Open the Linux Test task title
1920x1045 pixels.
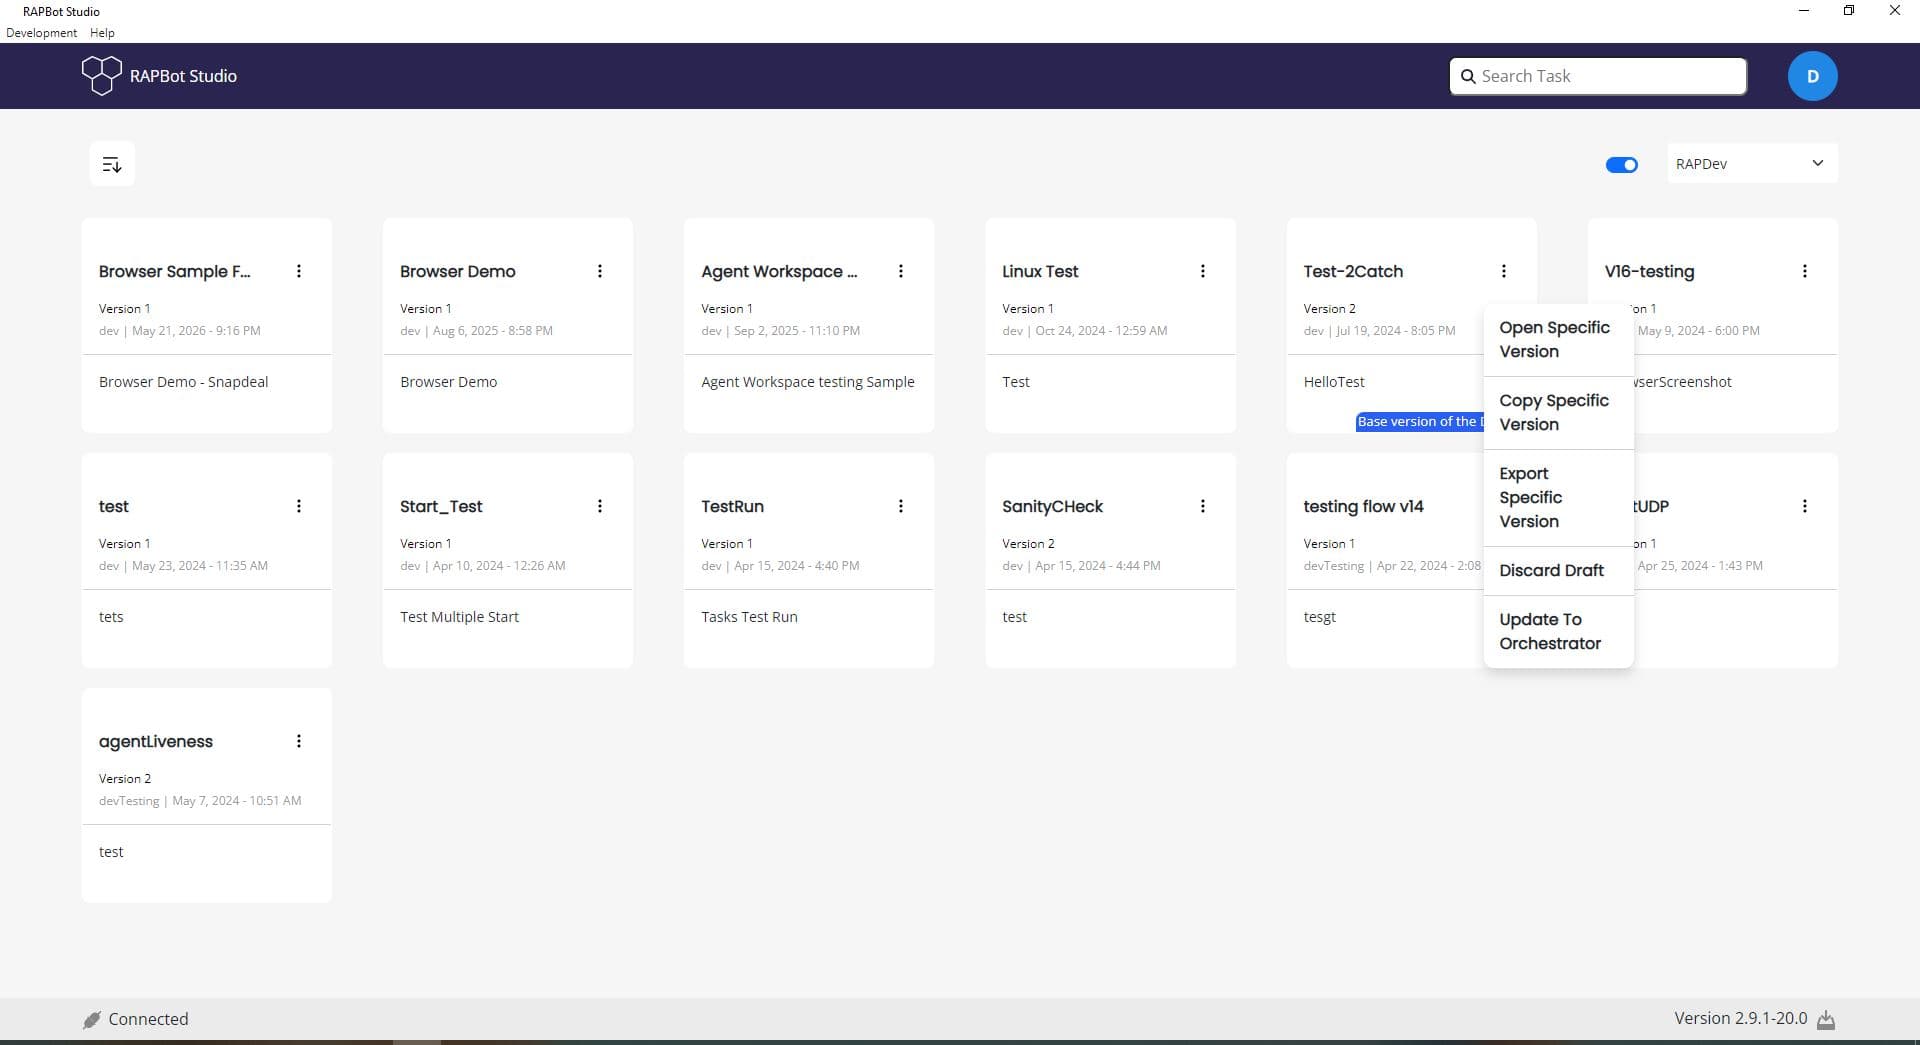pyautogui.click(x=1040, y=272)
